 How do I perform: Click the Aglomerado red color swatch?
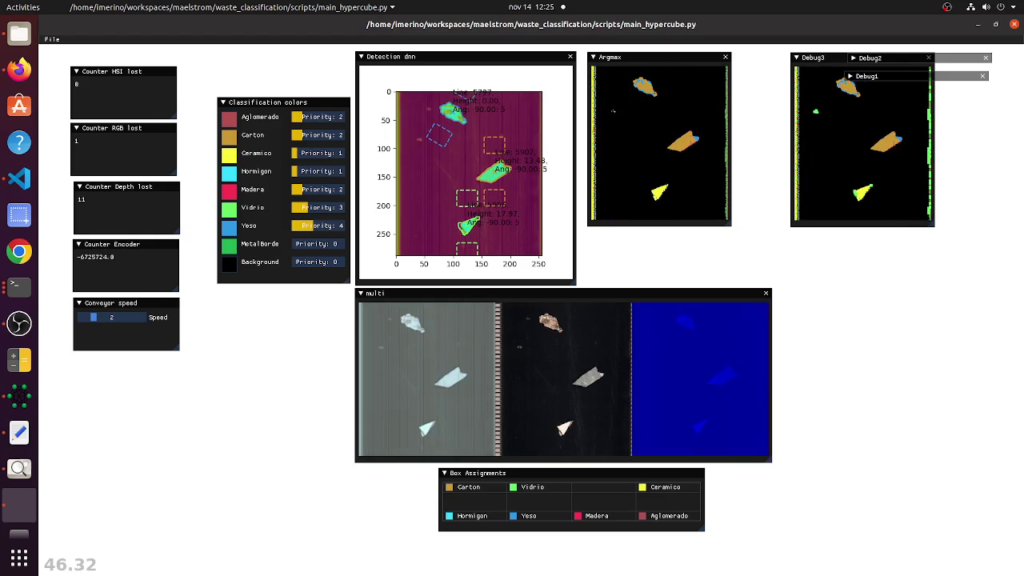[x=229, y=117]
